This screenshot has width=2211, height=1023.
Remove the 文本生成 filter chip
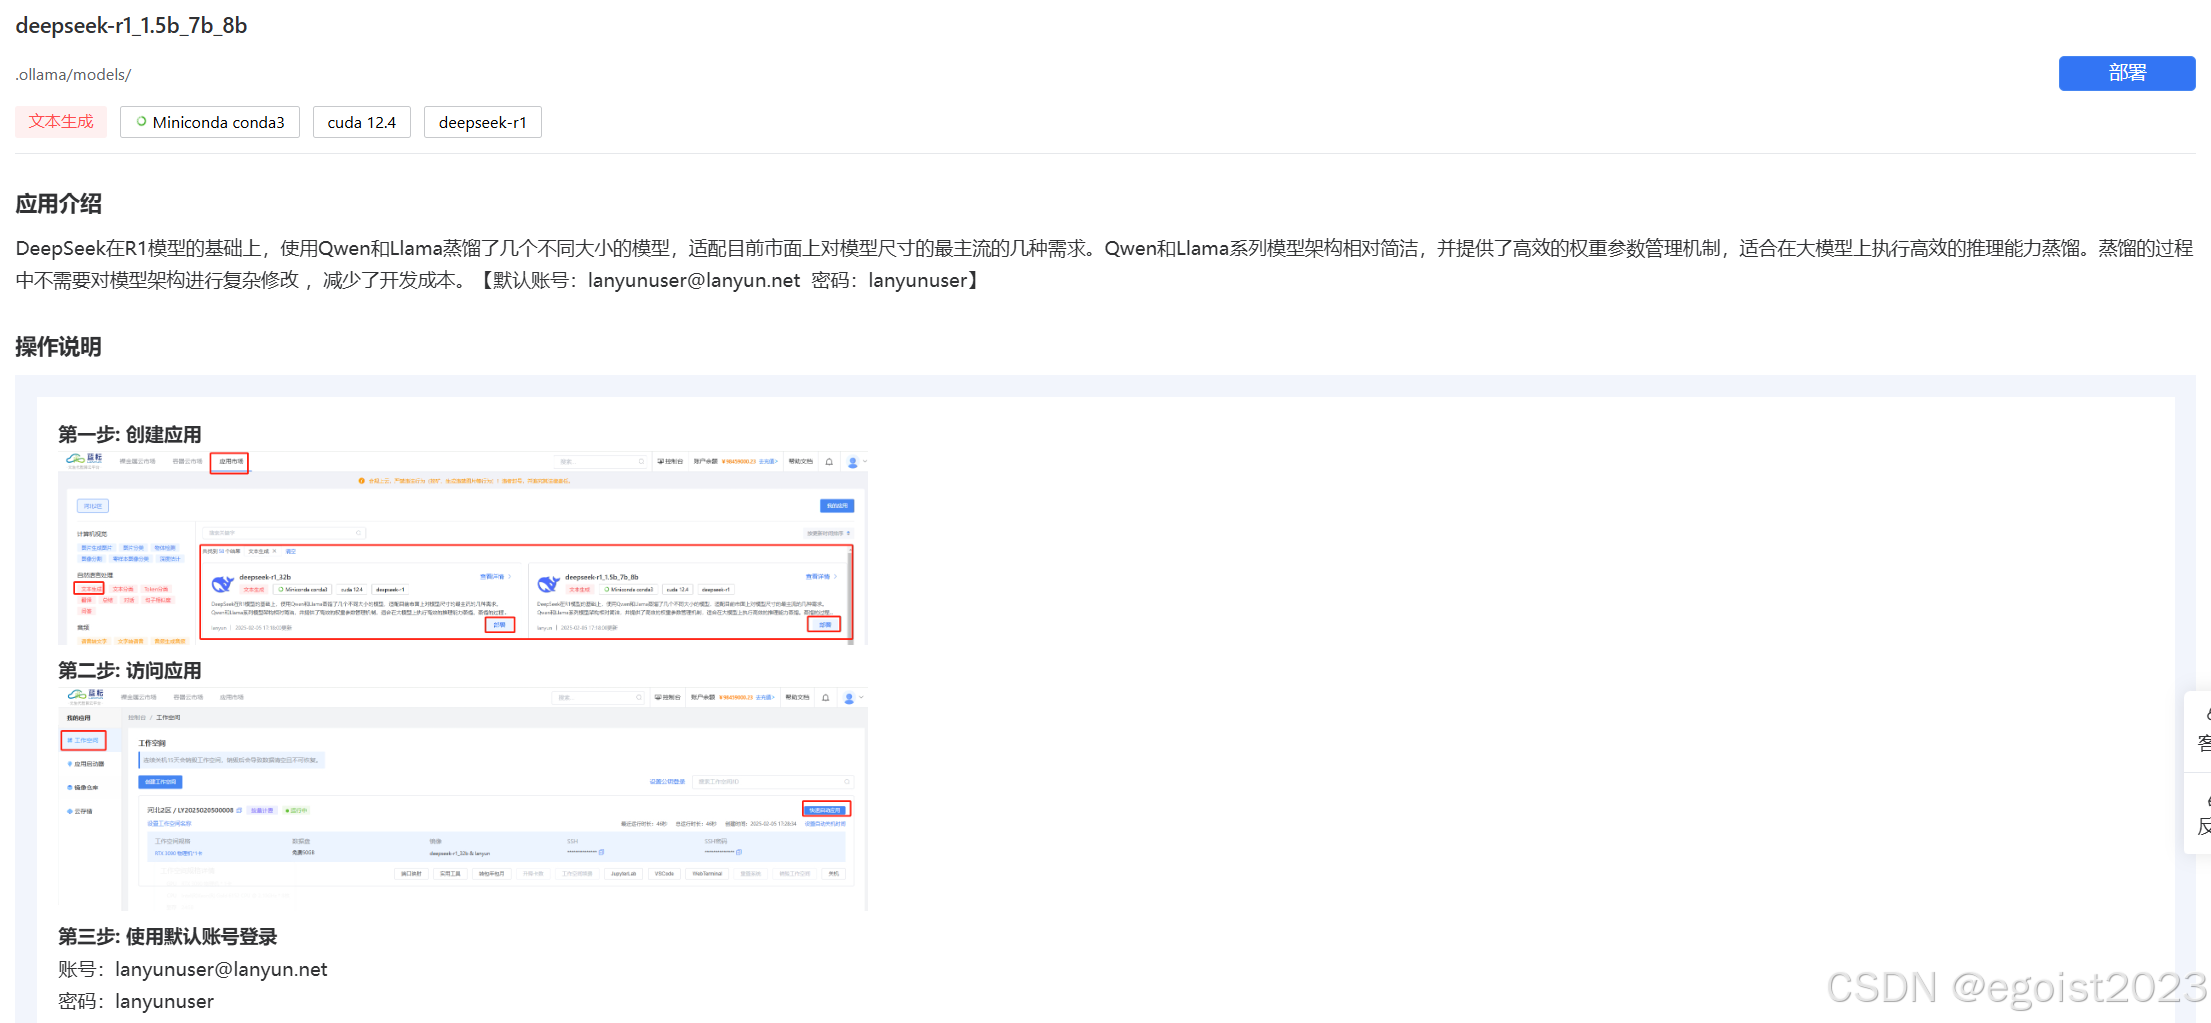[274, 550]
